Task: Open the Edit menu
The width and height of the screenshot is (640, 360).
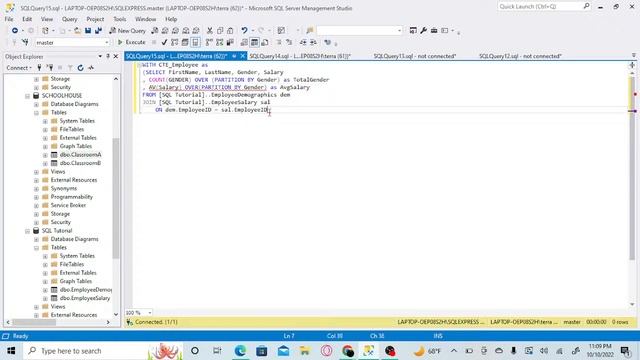Action: (27, 19)
